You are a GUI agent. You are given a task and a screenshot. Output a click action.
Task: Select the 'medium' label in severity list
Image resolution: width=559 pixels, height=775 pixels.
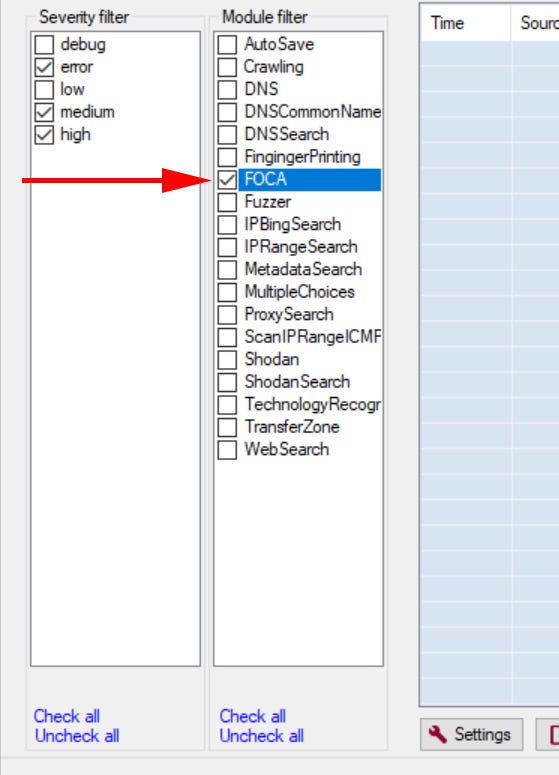point(87,112)
